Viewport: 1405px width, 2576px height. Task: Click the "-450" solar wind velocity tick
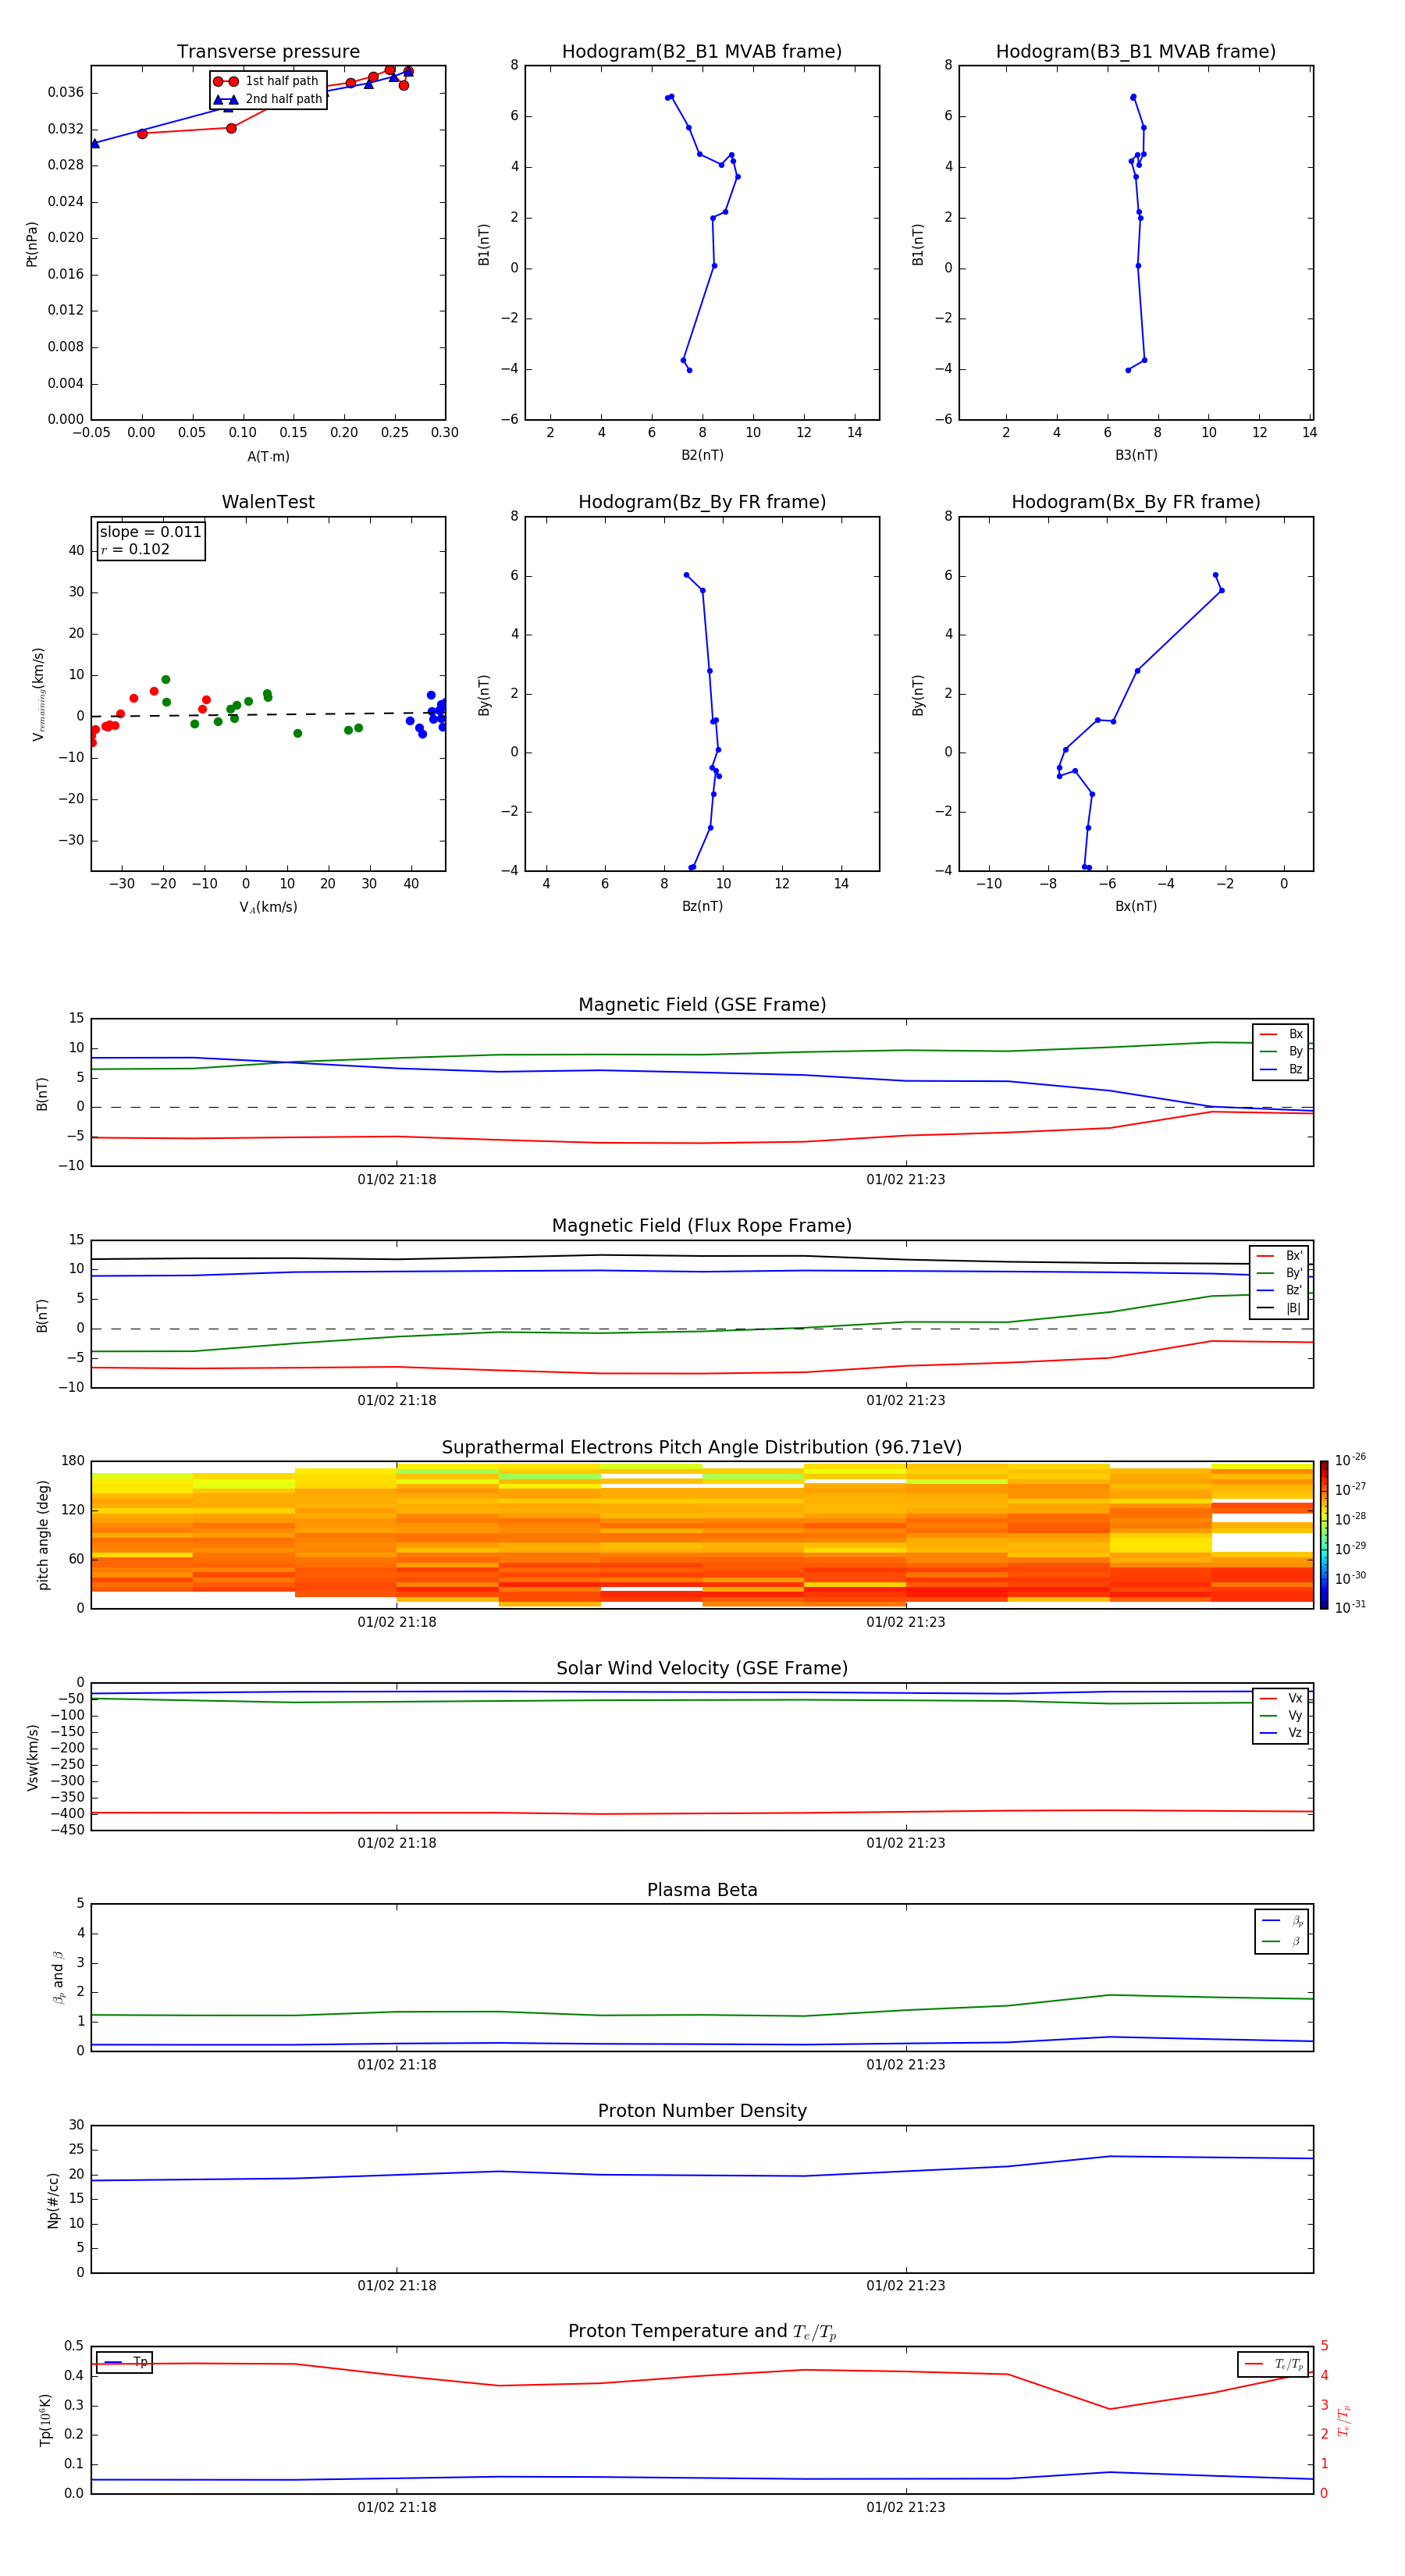click(x=68, y=1830)
